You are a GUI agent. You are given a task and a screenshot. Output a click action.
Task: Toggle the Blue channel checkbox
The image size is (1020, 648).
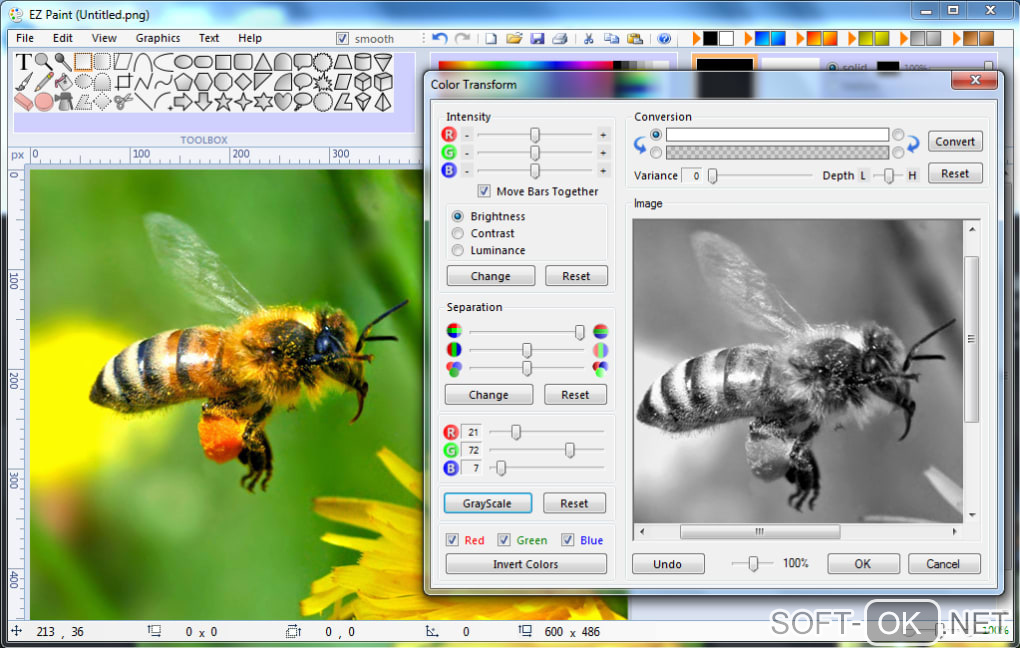[567, 539]
